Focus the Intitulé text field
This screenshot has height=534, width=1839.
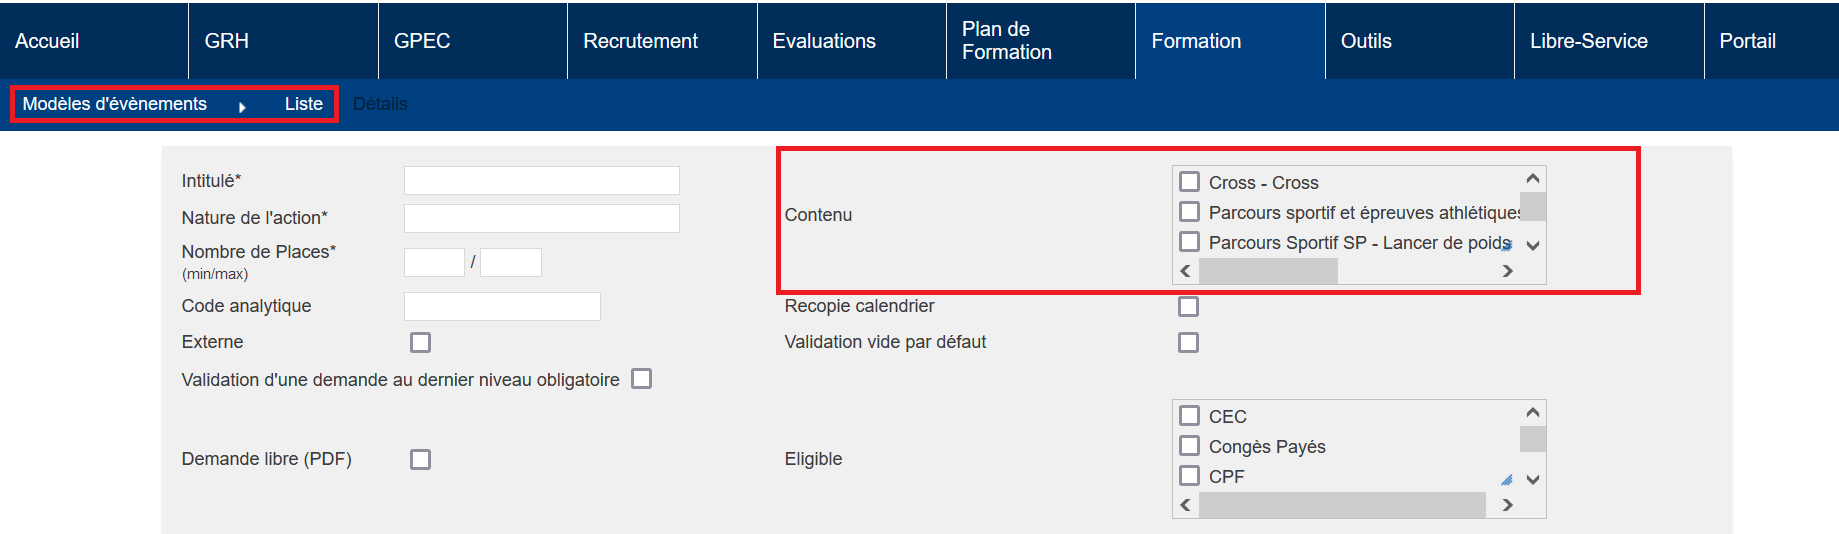tap(541, 181)
